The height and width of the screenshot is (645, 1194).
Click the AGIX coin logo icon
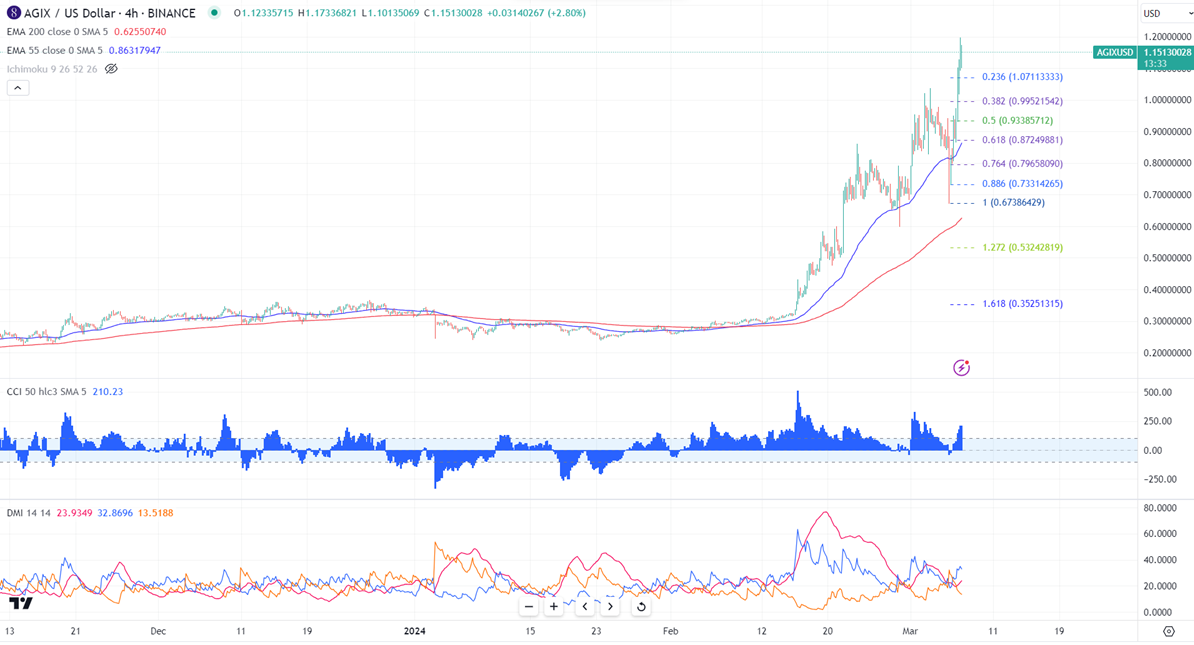[x=14, y=13]
